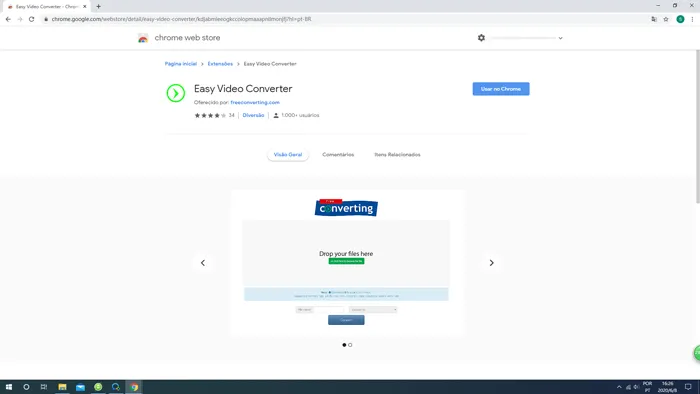Open File Explorer from taskbar

pos(62,387)
